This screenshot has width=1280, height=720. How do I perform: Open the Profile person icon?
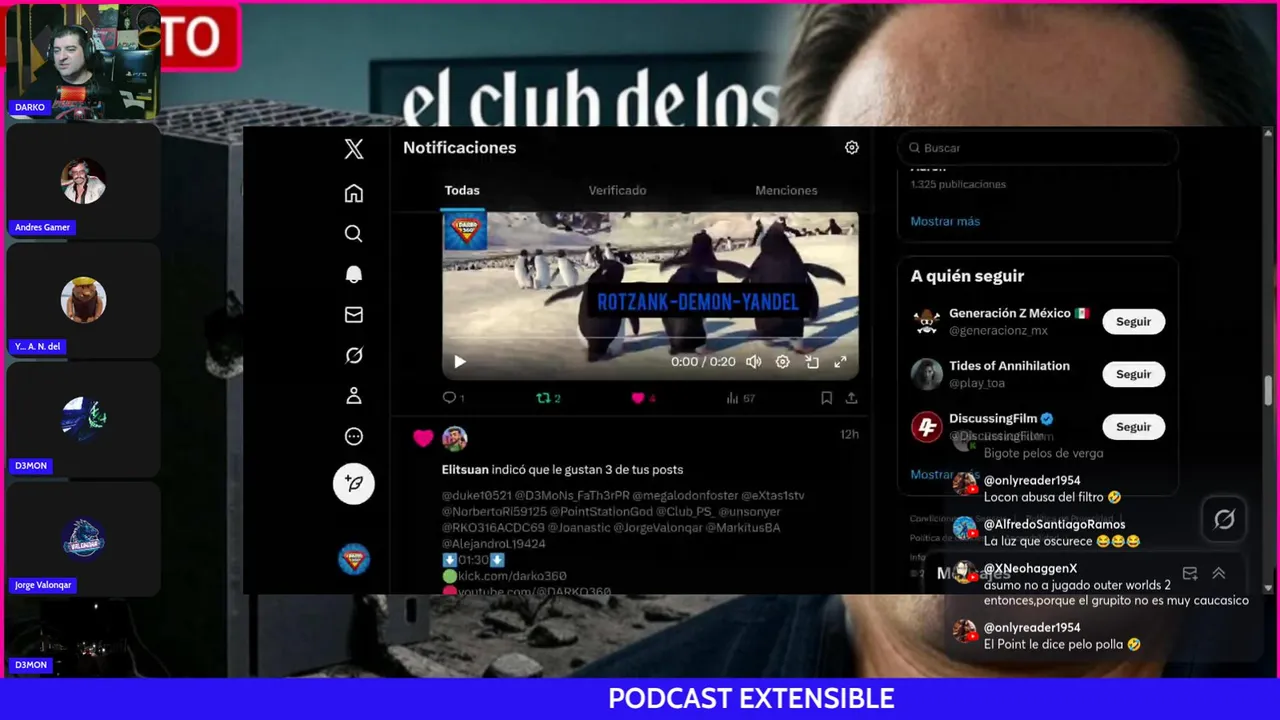[354, 396]
